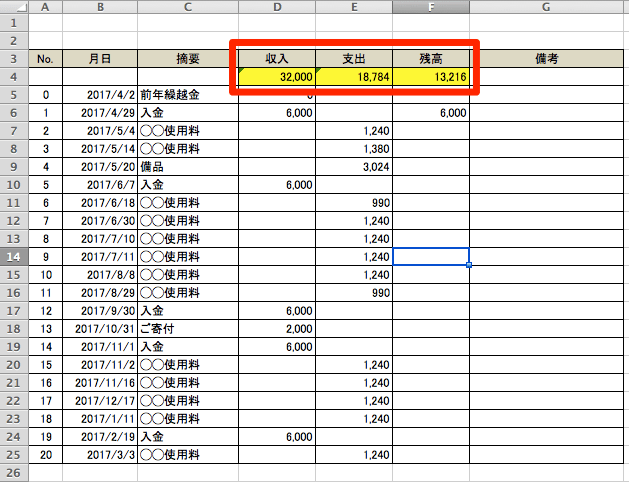This screenshot has height=482, width=629.
Task: Click the yellow 32,000 income total cell
Action: click(x=278, y=77)
